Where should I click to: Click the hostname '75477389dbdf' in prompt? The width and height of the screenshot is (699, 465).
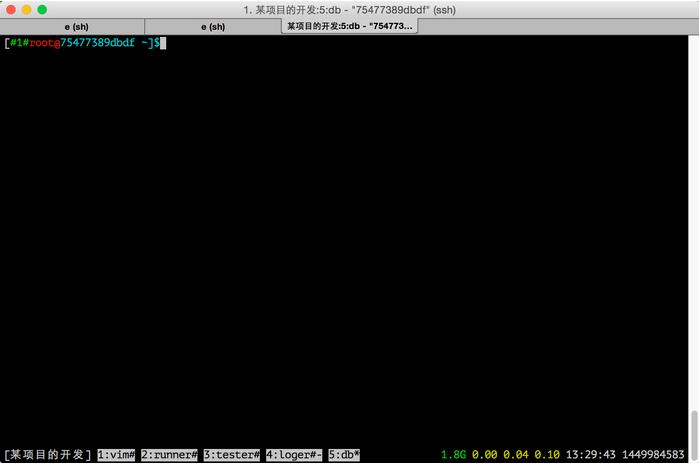point(97,42)
